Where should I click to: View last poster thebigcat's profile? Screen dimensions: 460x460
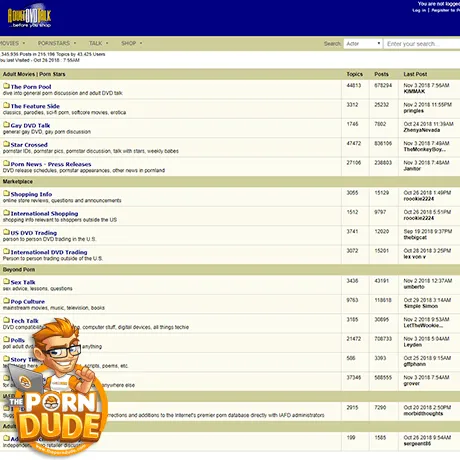pyautogui.click(x=415, y=237)
